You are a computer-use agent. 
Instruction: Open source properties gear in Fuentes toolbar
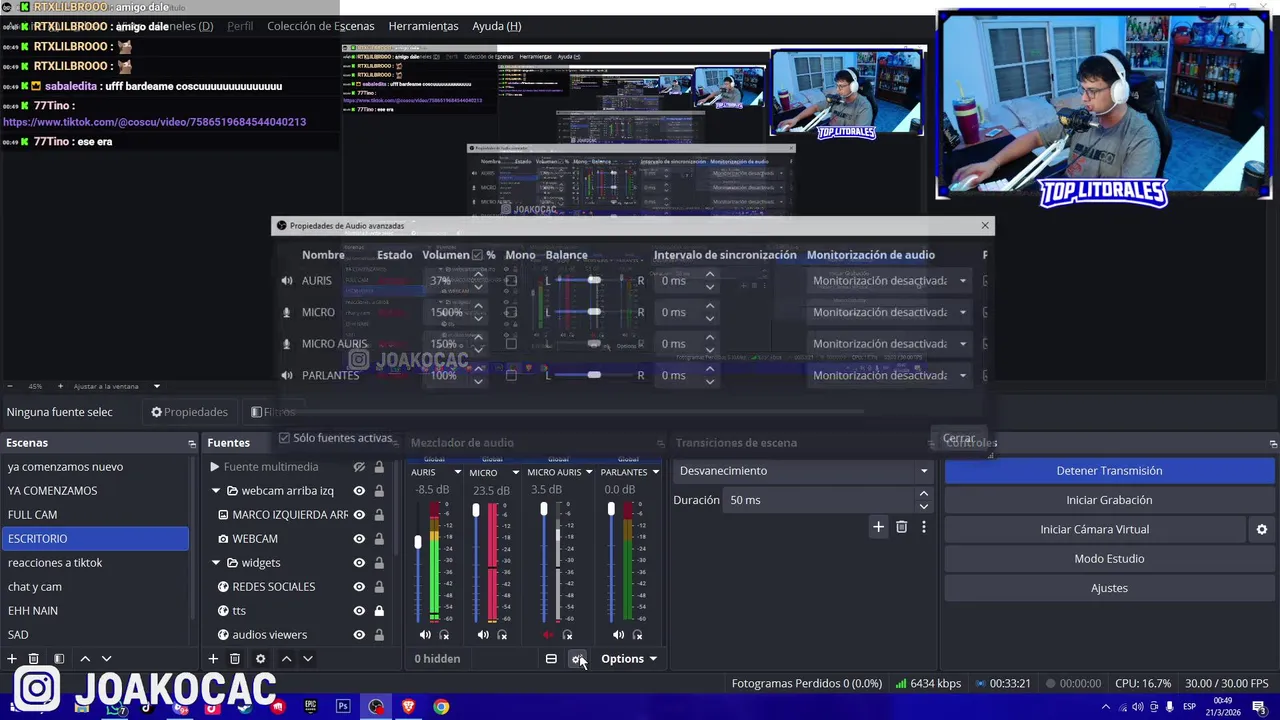coord(261,659)
